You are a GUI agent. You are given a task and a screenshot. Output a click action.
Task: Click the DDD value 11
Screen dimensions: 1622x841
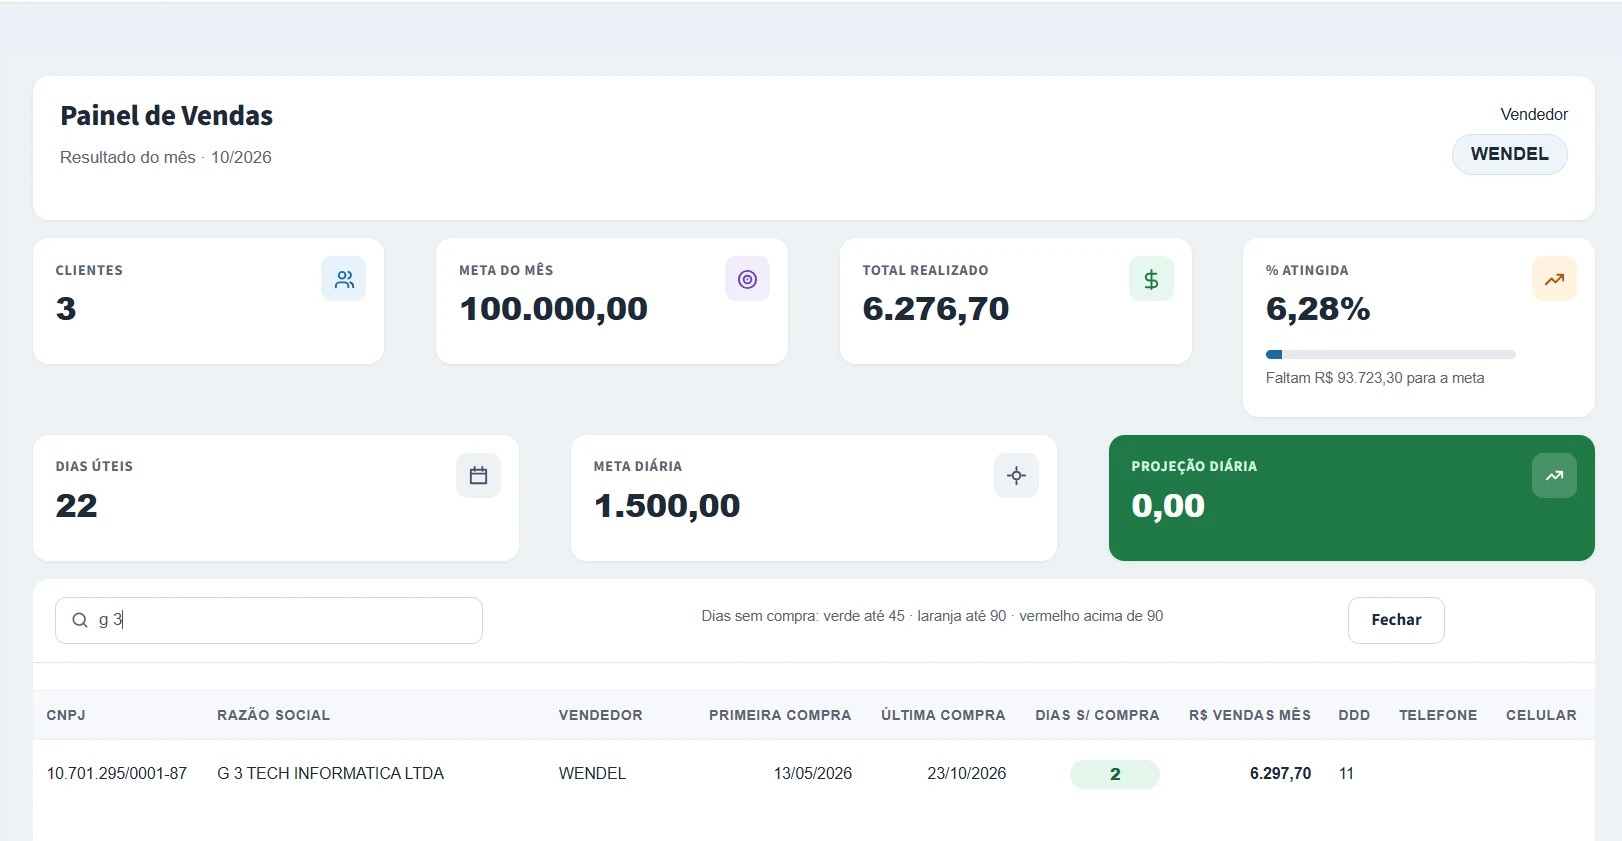click(x=1346, y=773)
